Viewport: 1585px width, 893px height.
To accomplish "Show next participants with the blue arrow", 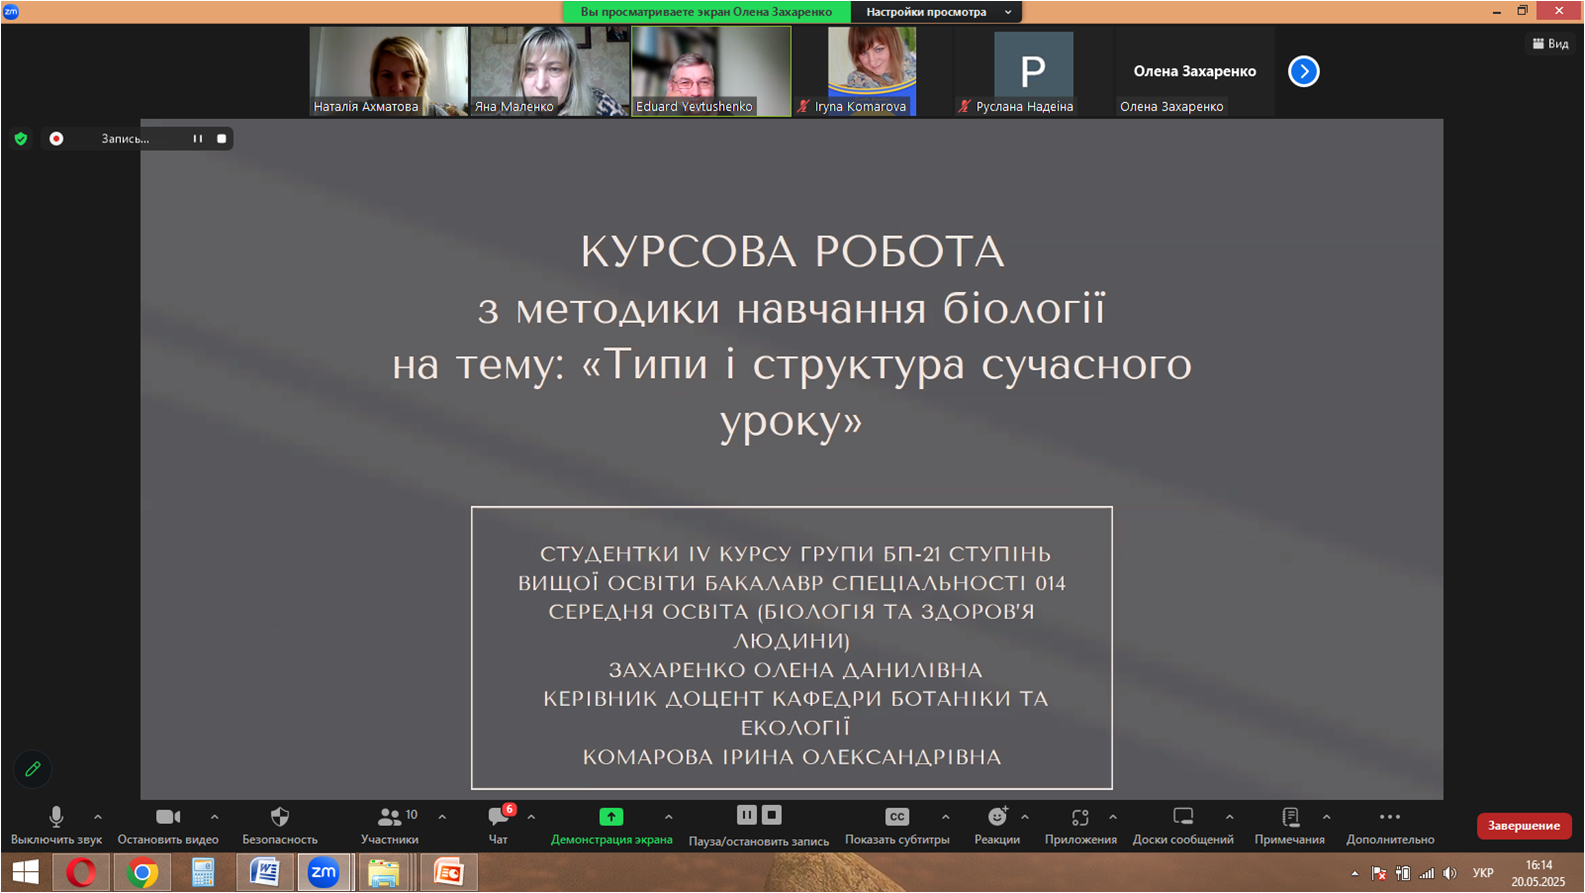I will [1303, 71].
